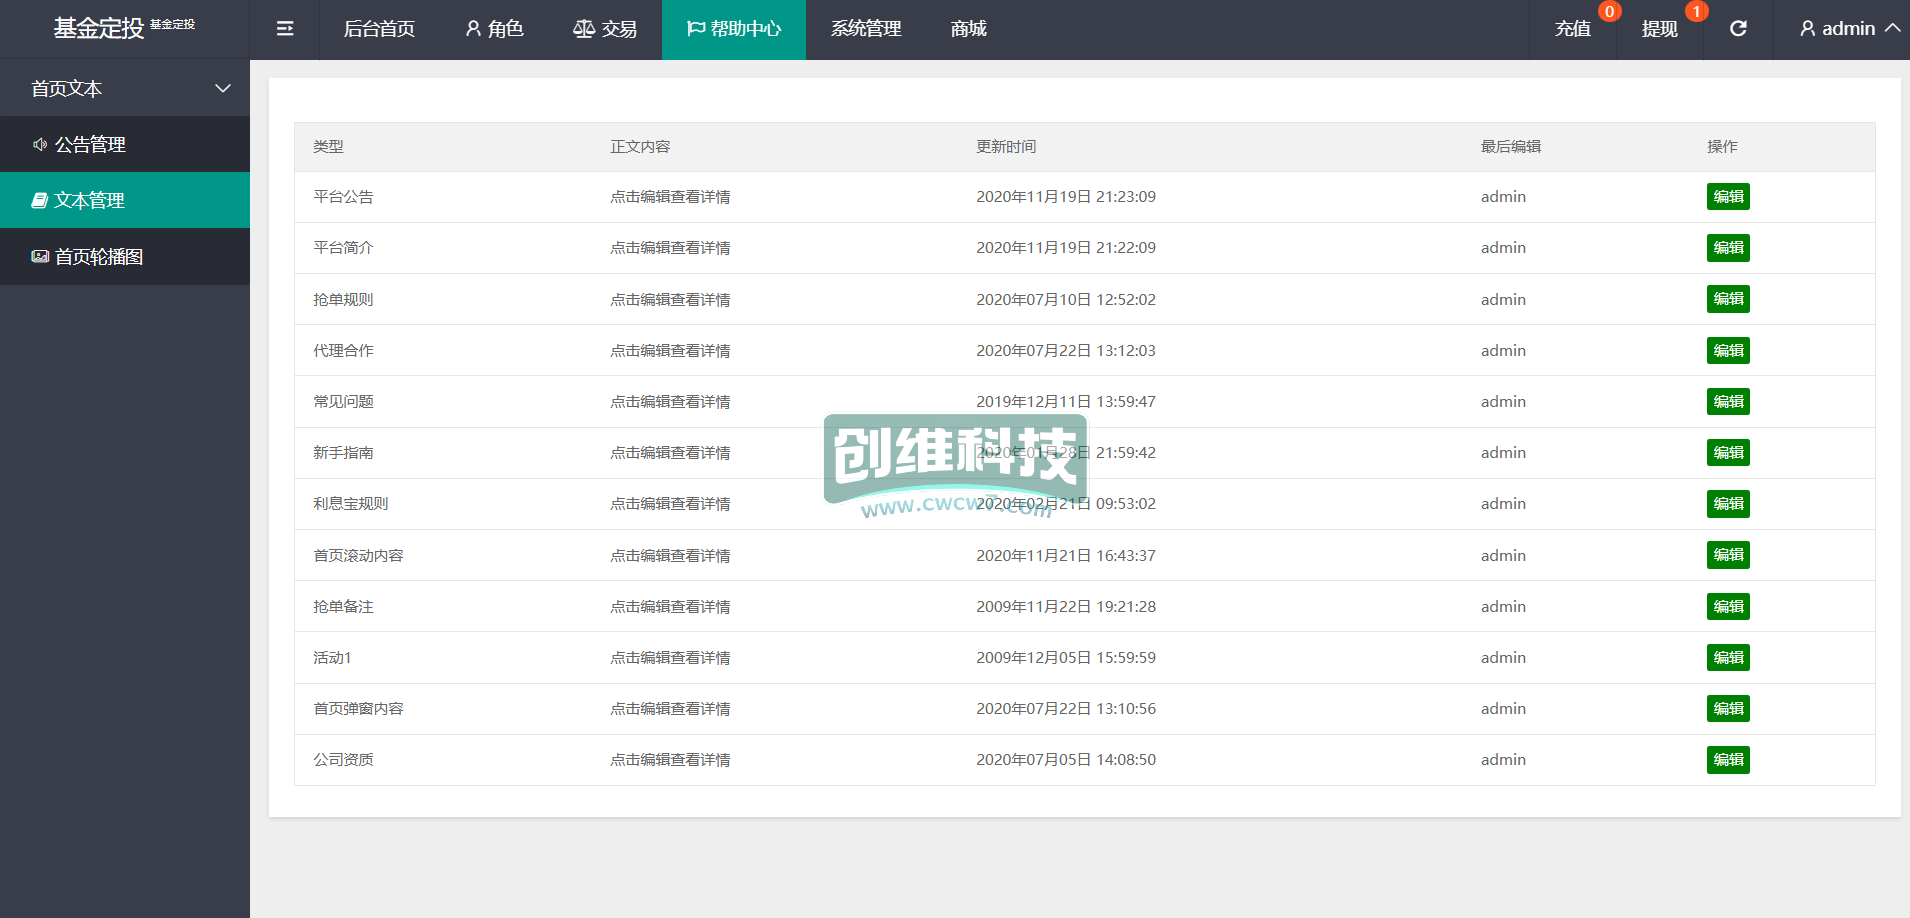Viewport: 1910px width, 918px height.
Task: Open the 商城 mall menu
Action: coord(968,29)
